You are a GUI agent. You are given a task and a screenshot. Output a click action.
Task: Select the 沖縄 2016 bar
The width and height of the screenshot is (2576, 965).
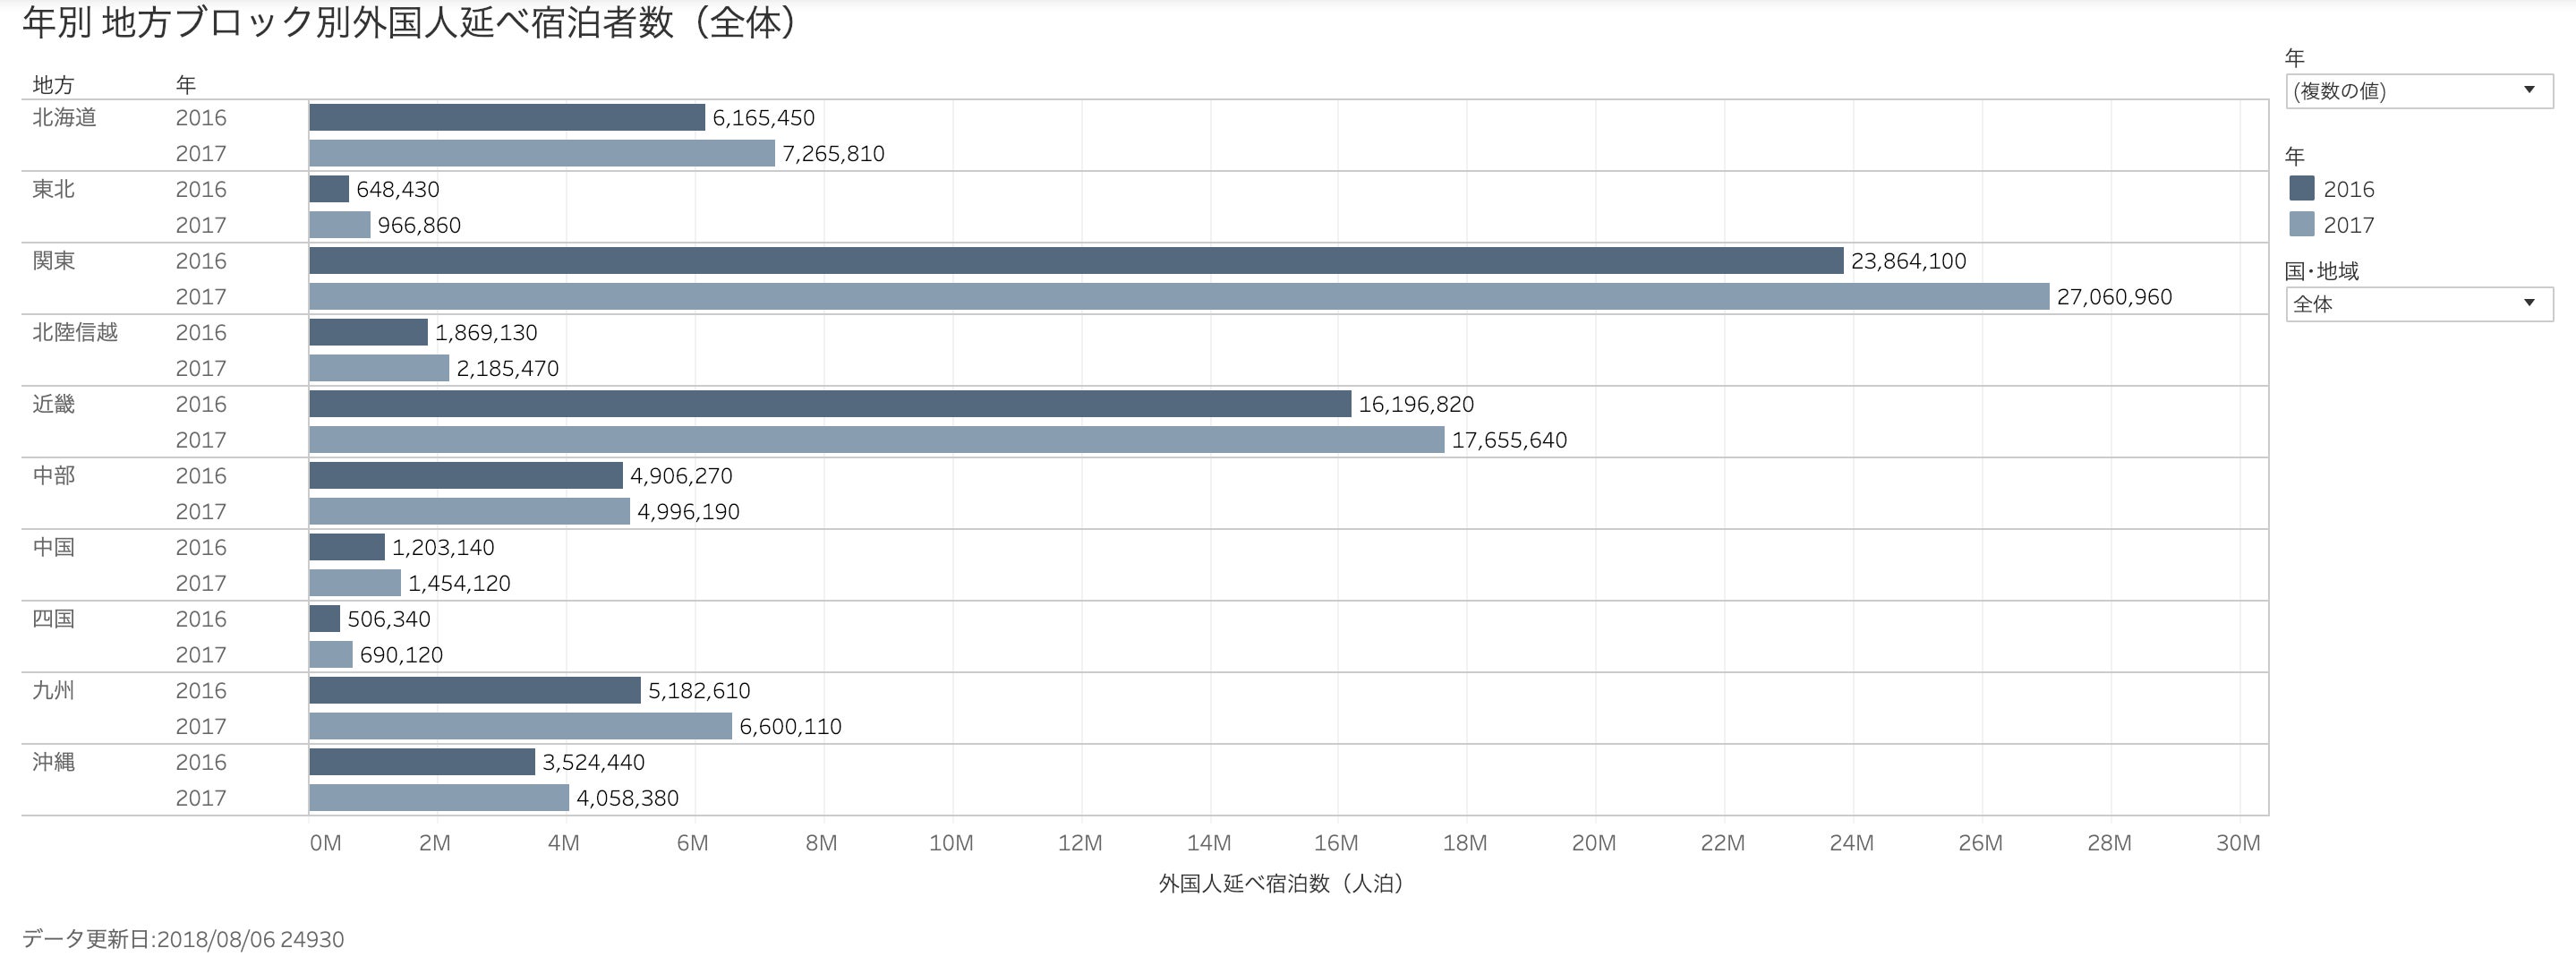tap(421, 762)
